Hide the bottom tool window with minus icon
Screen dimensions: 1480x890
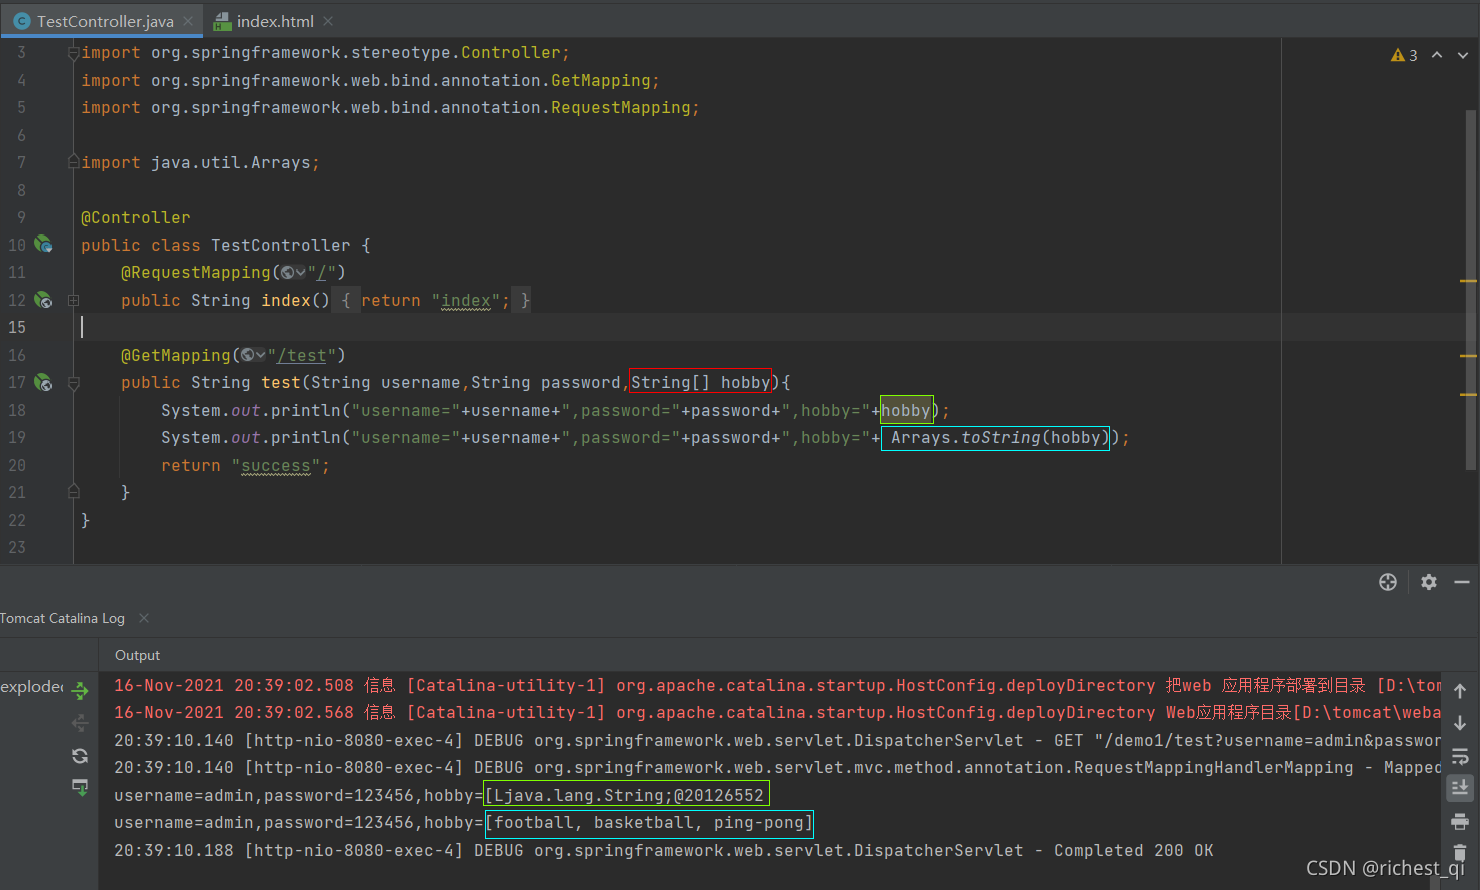tap(1462, 582)
